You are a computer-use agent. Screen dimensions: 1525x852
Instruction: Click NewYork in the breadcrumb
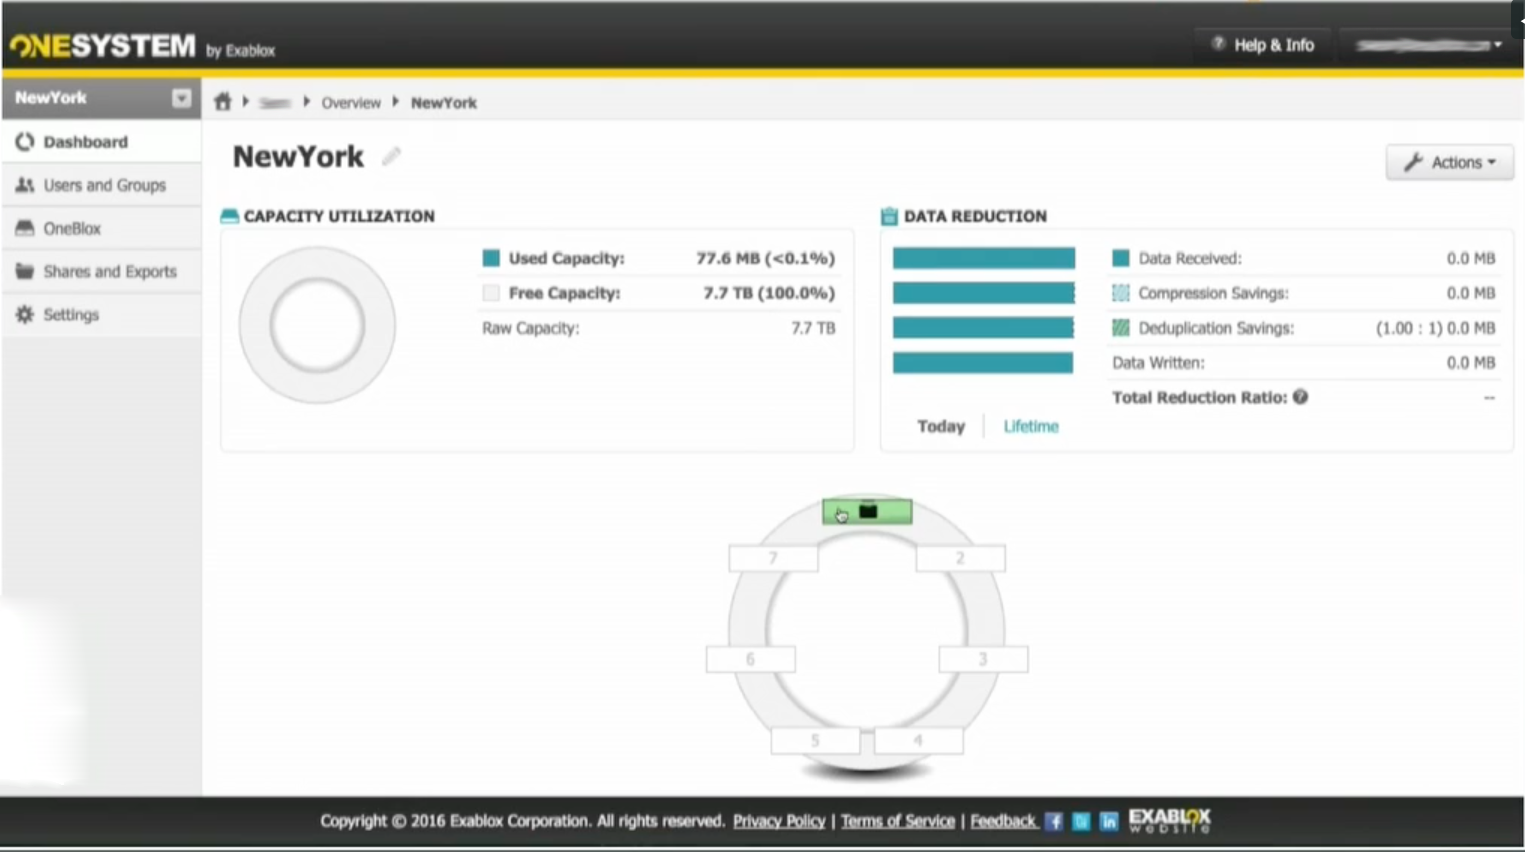tap(444, 103)
